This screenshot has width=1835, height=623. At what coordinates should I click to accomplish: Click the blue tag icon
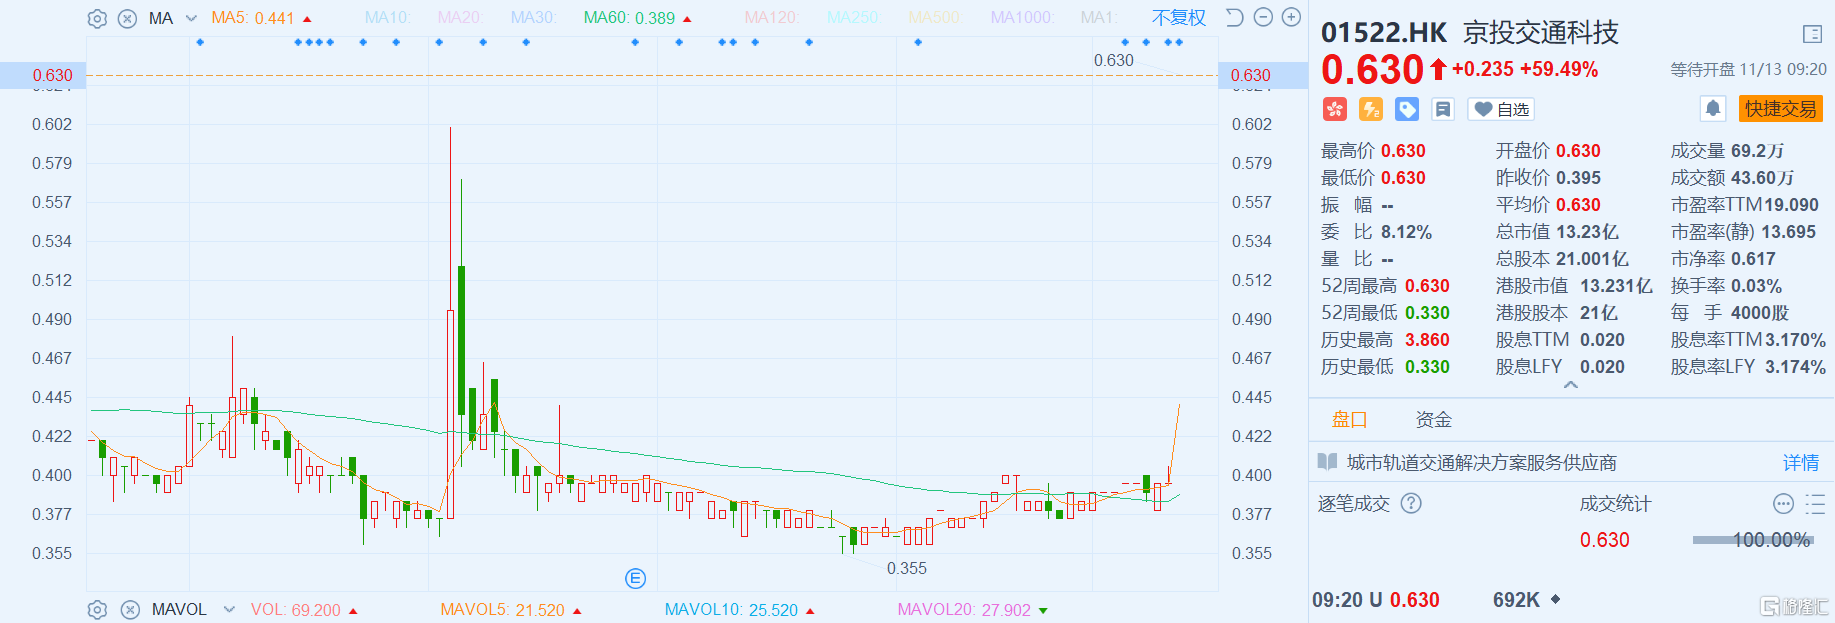(x=1407, y=109)
